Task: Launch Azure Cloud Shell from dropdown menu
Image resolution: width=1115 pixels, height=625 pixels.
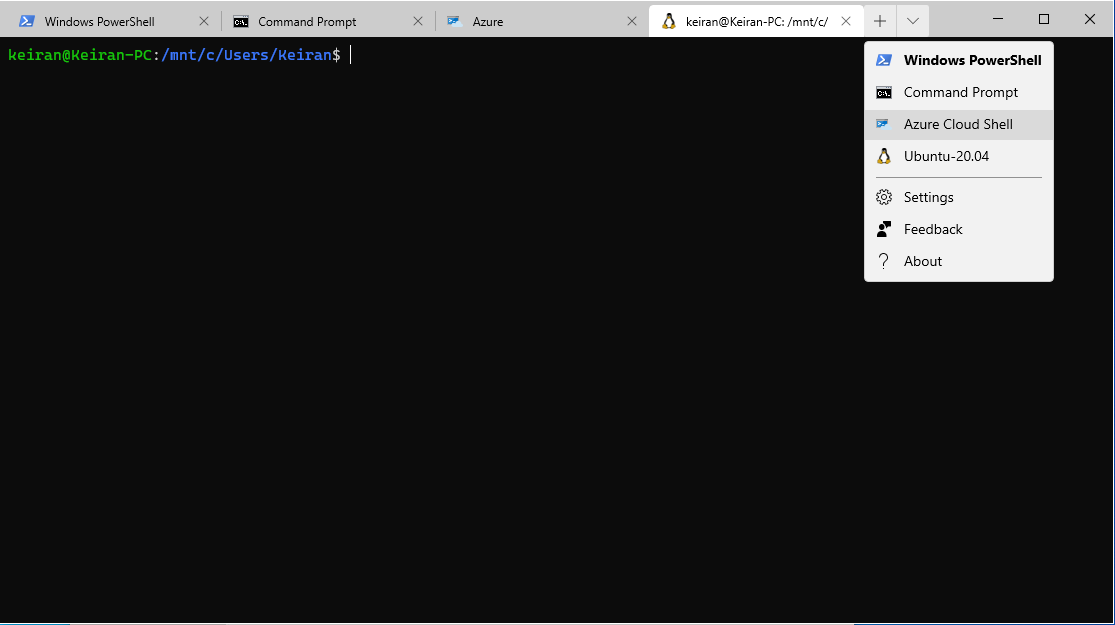Action: coord(959,124)
